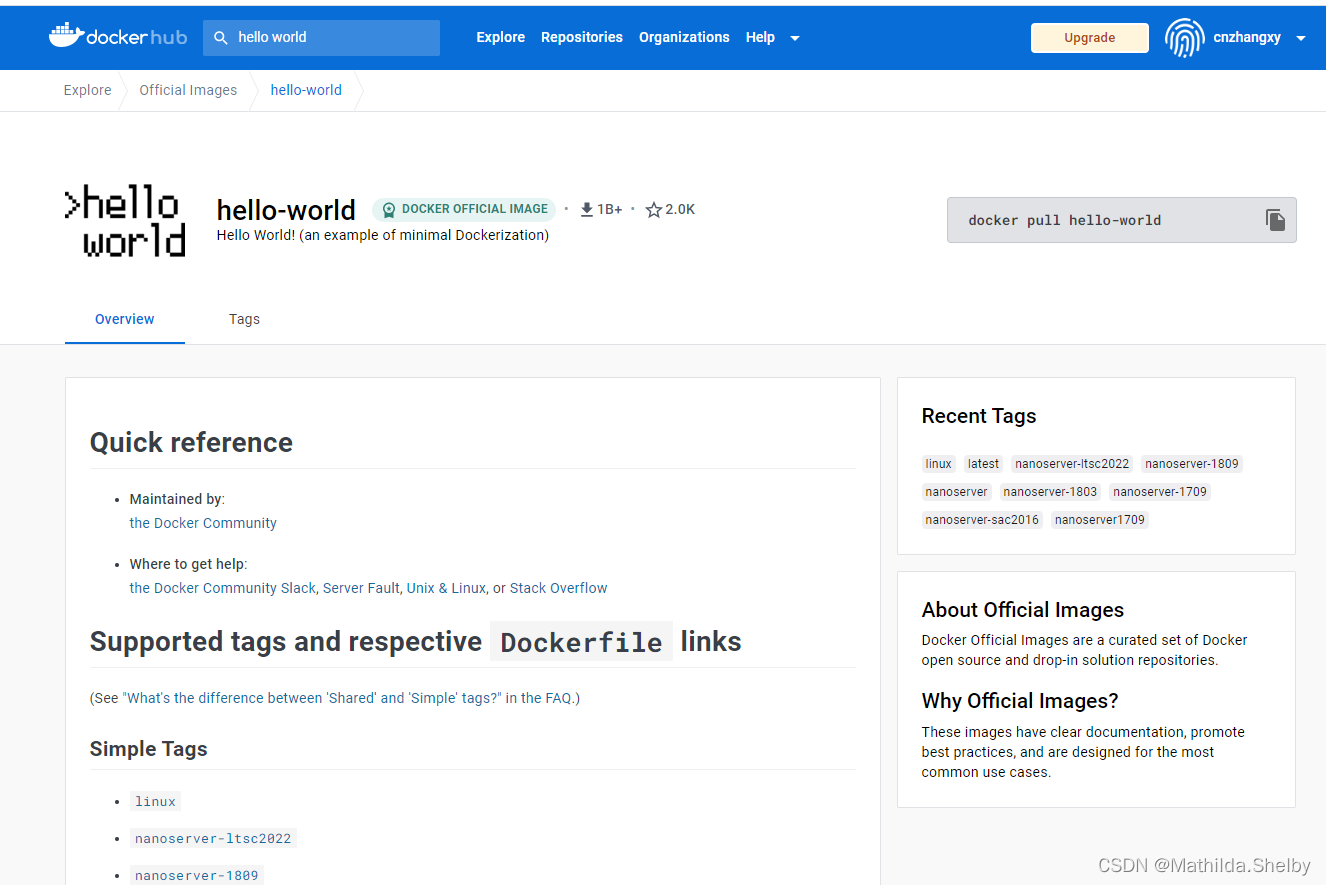The image size is (1326, 885).
Task: Open the Shared and Simple tags FAQ link
Action: (x=312, y=698)
